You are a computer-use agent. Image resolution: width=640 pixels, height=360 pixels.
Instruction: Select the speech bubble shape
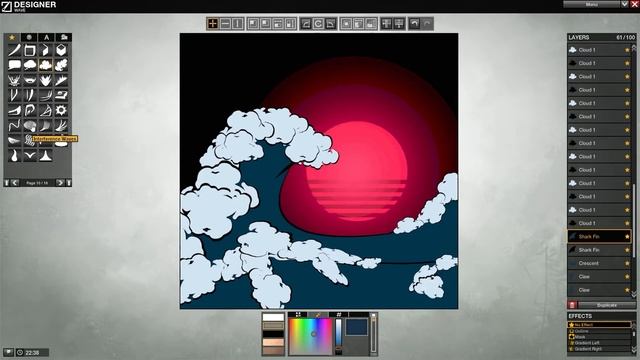[x=14, y=65]
